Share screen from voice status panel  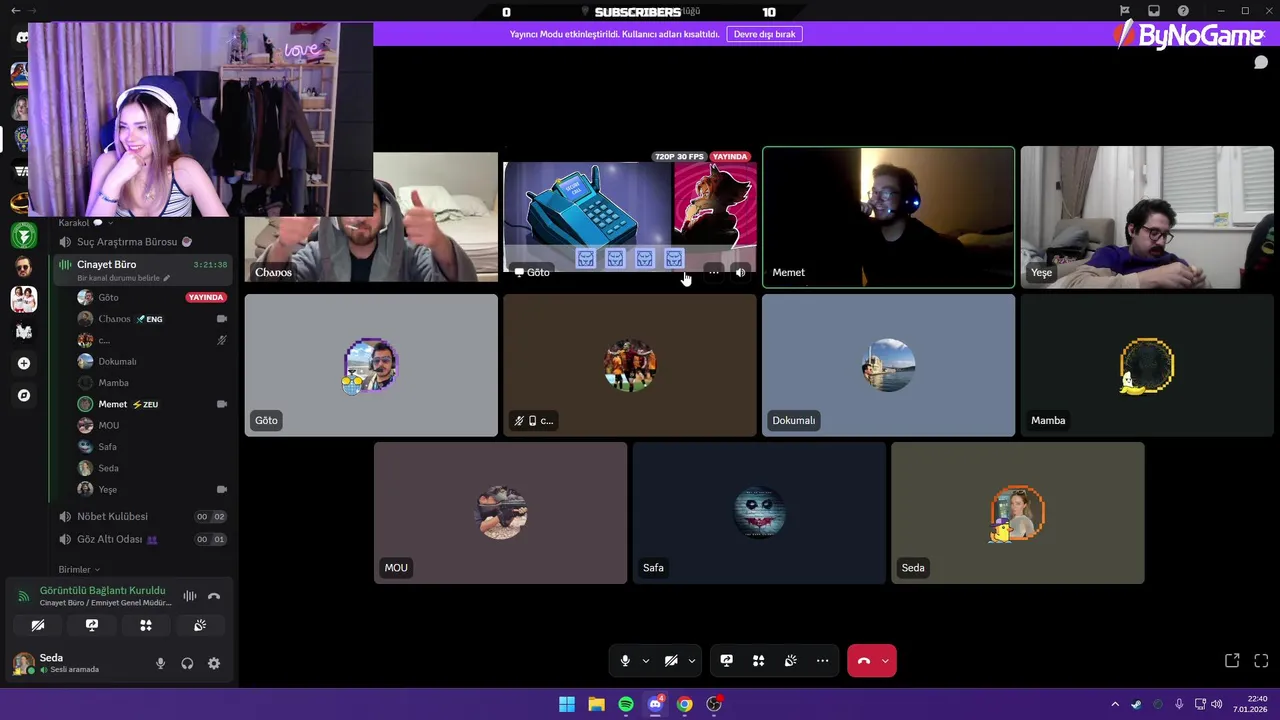click(x=92, y=625)
